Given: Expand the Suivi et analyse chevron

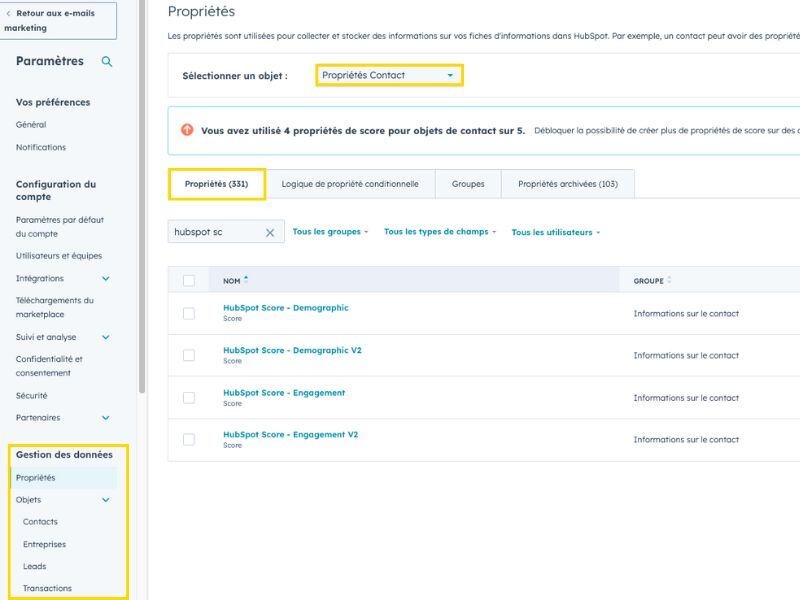Looking at the screenshot, I should tap(106, 337).
